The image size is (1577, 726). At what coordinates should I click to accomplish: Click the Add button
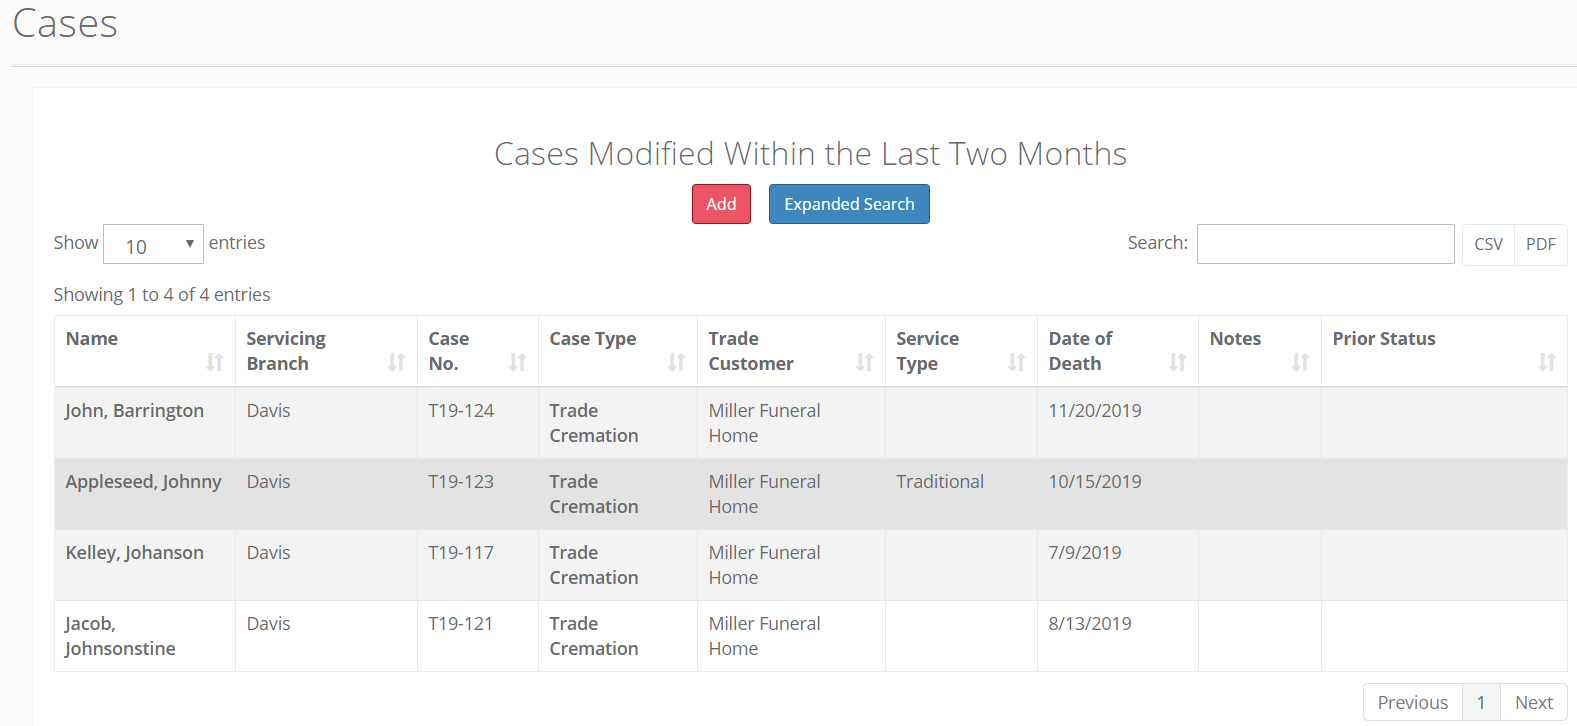[x=721, y=204]
